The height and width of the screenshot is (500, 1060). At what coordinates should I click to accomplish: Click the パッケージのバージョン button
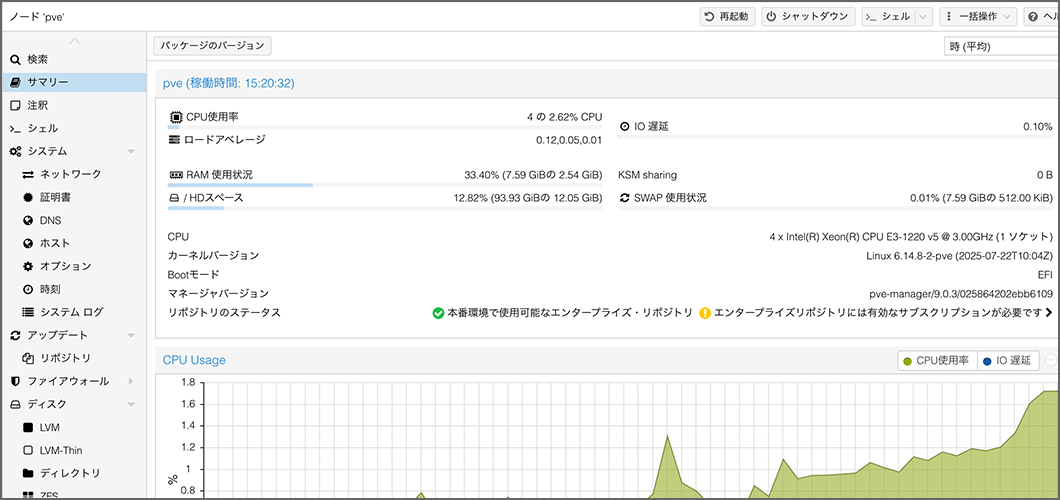(x=212, y=46)
